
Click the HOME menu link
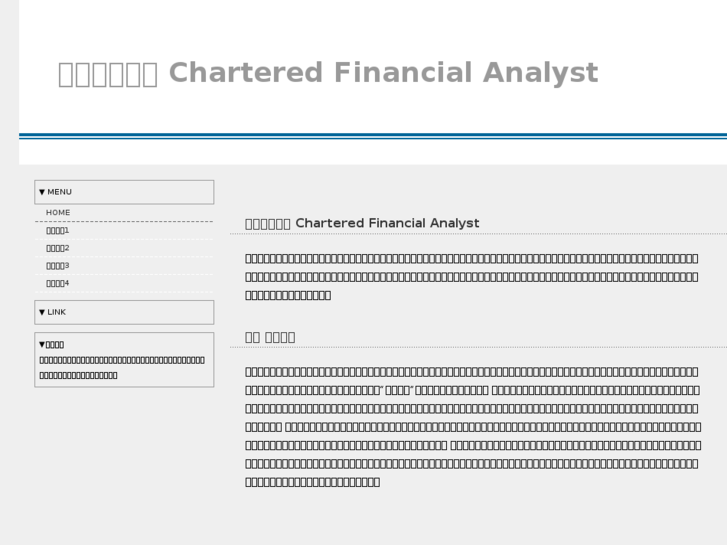58,212
